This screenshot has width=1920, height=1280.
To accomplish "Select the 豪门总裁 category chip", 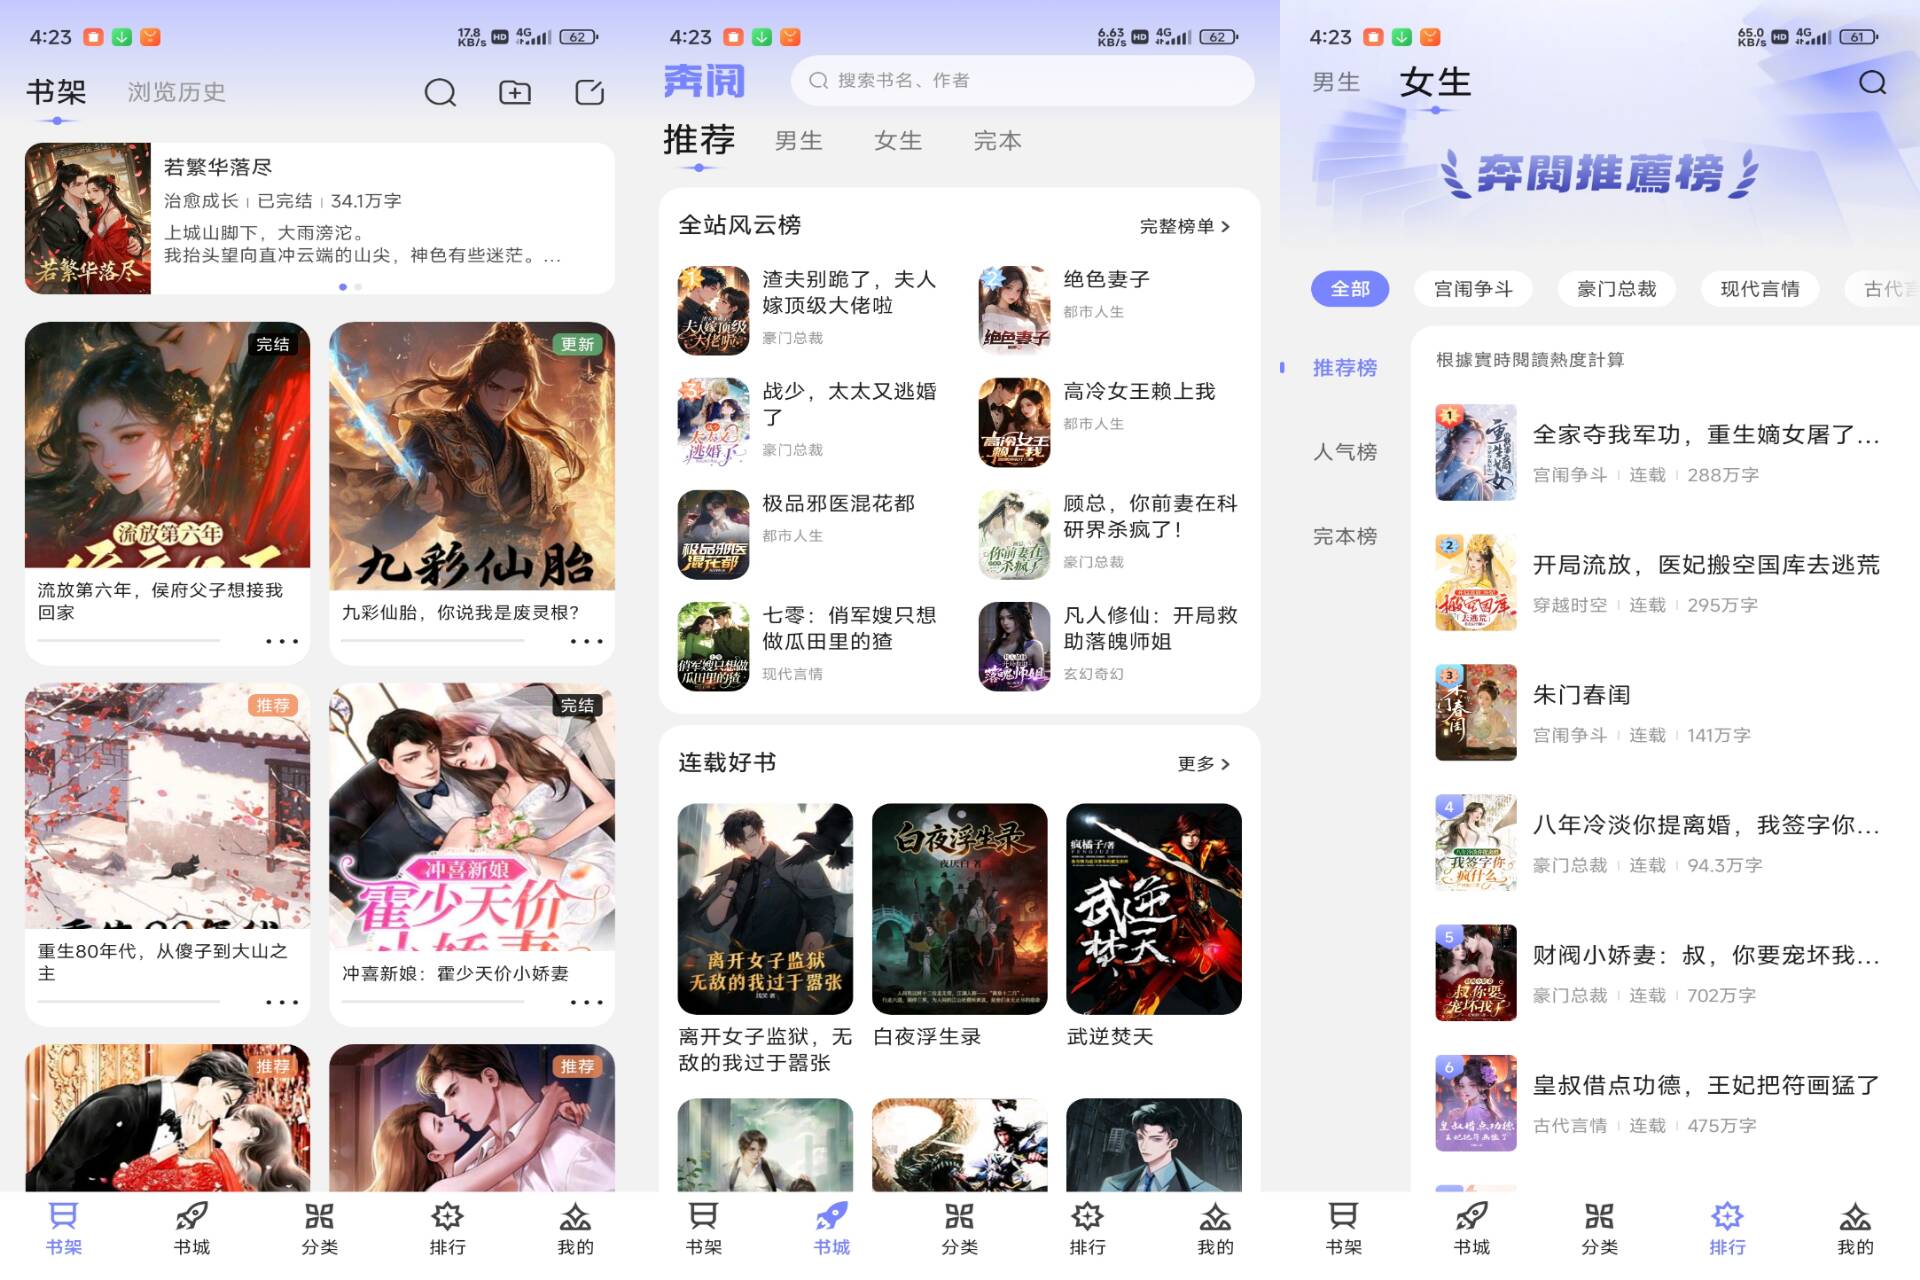I will click(1616, 289).
